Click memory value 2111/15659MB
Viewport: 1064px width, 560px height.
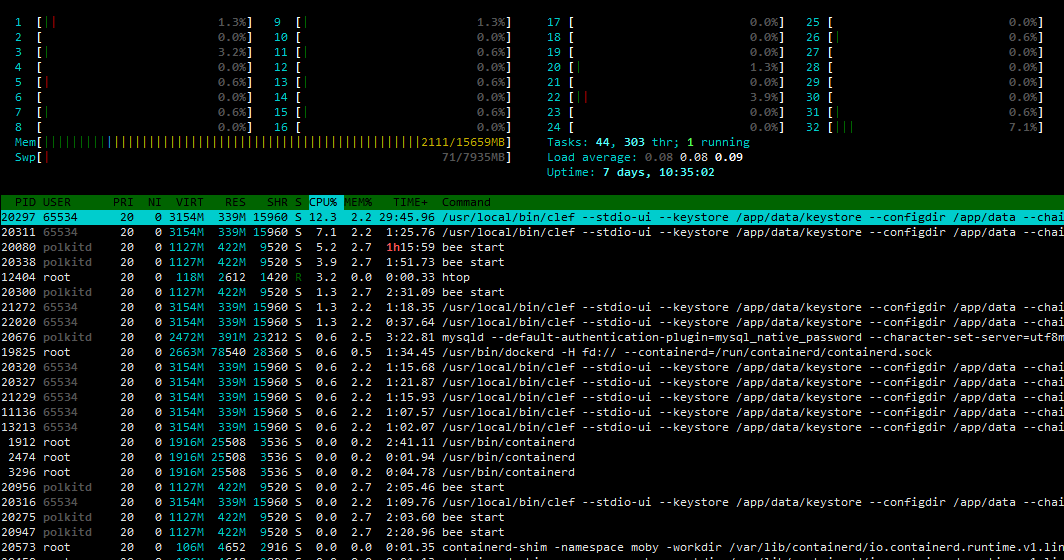pyautogui.click(x=463, y=142)
